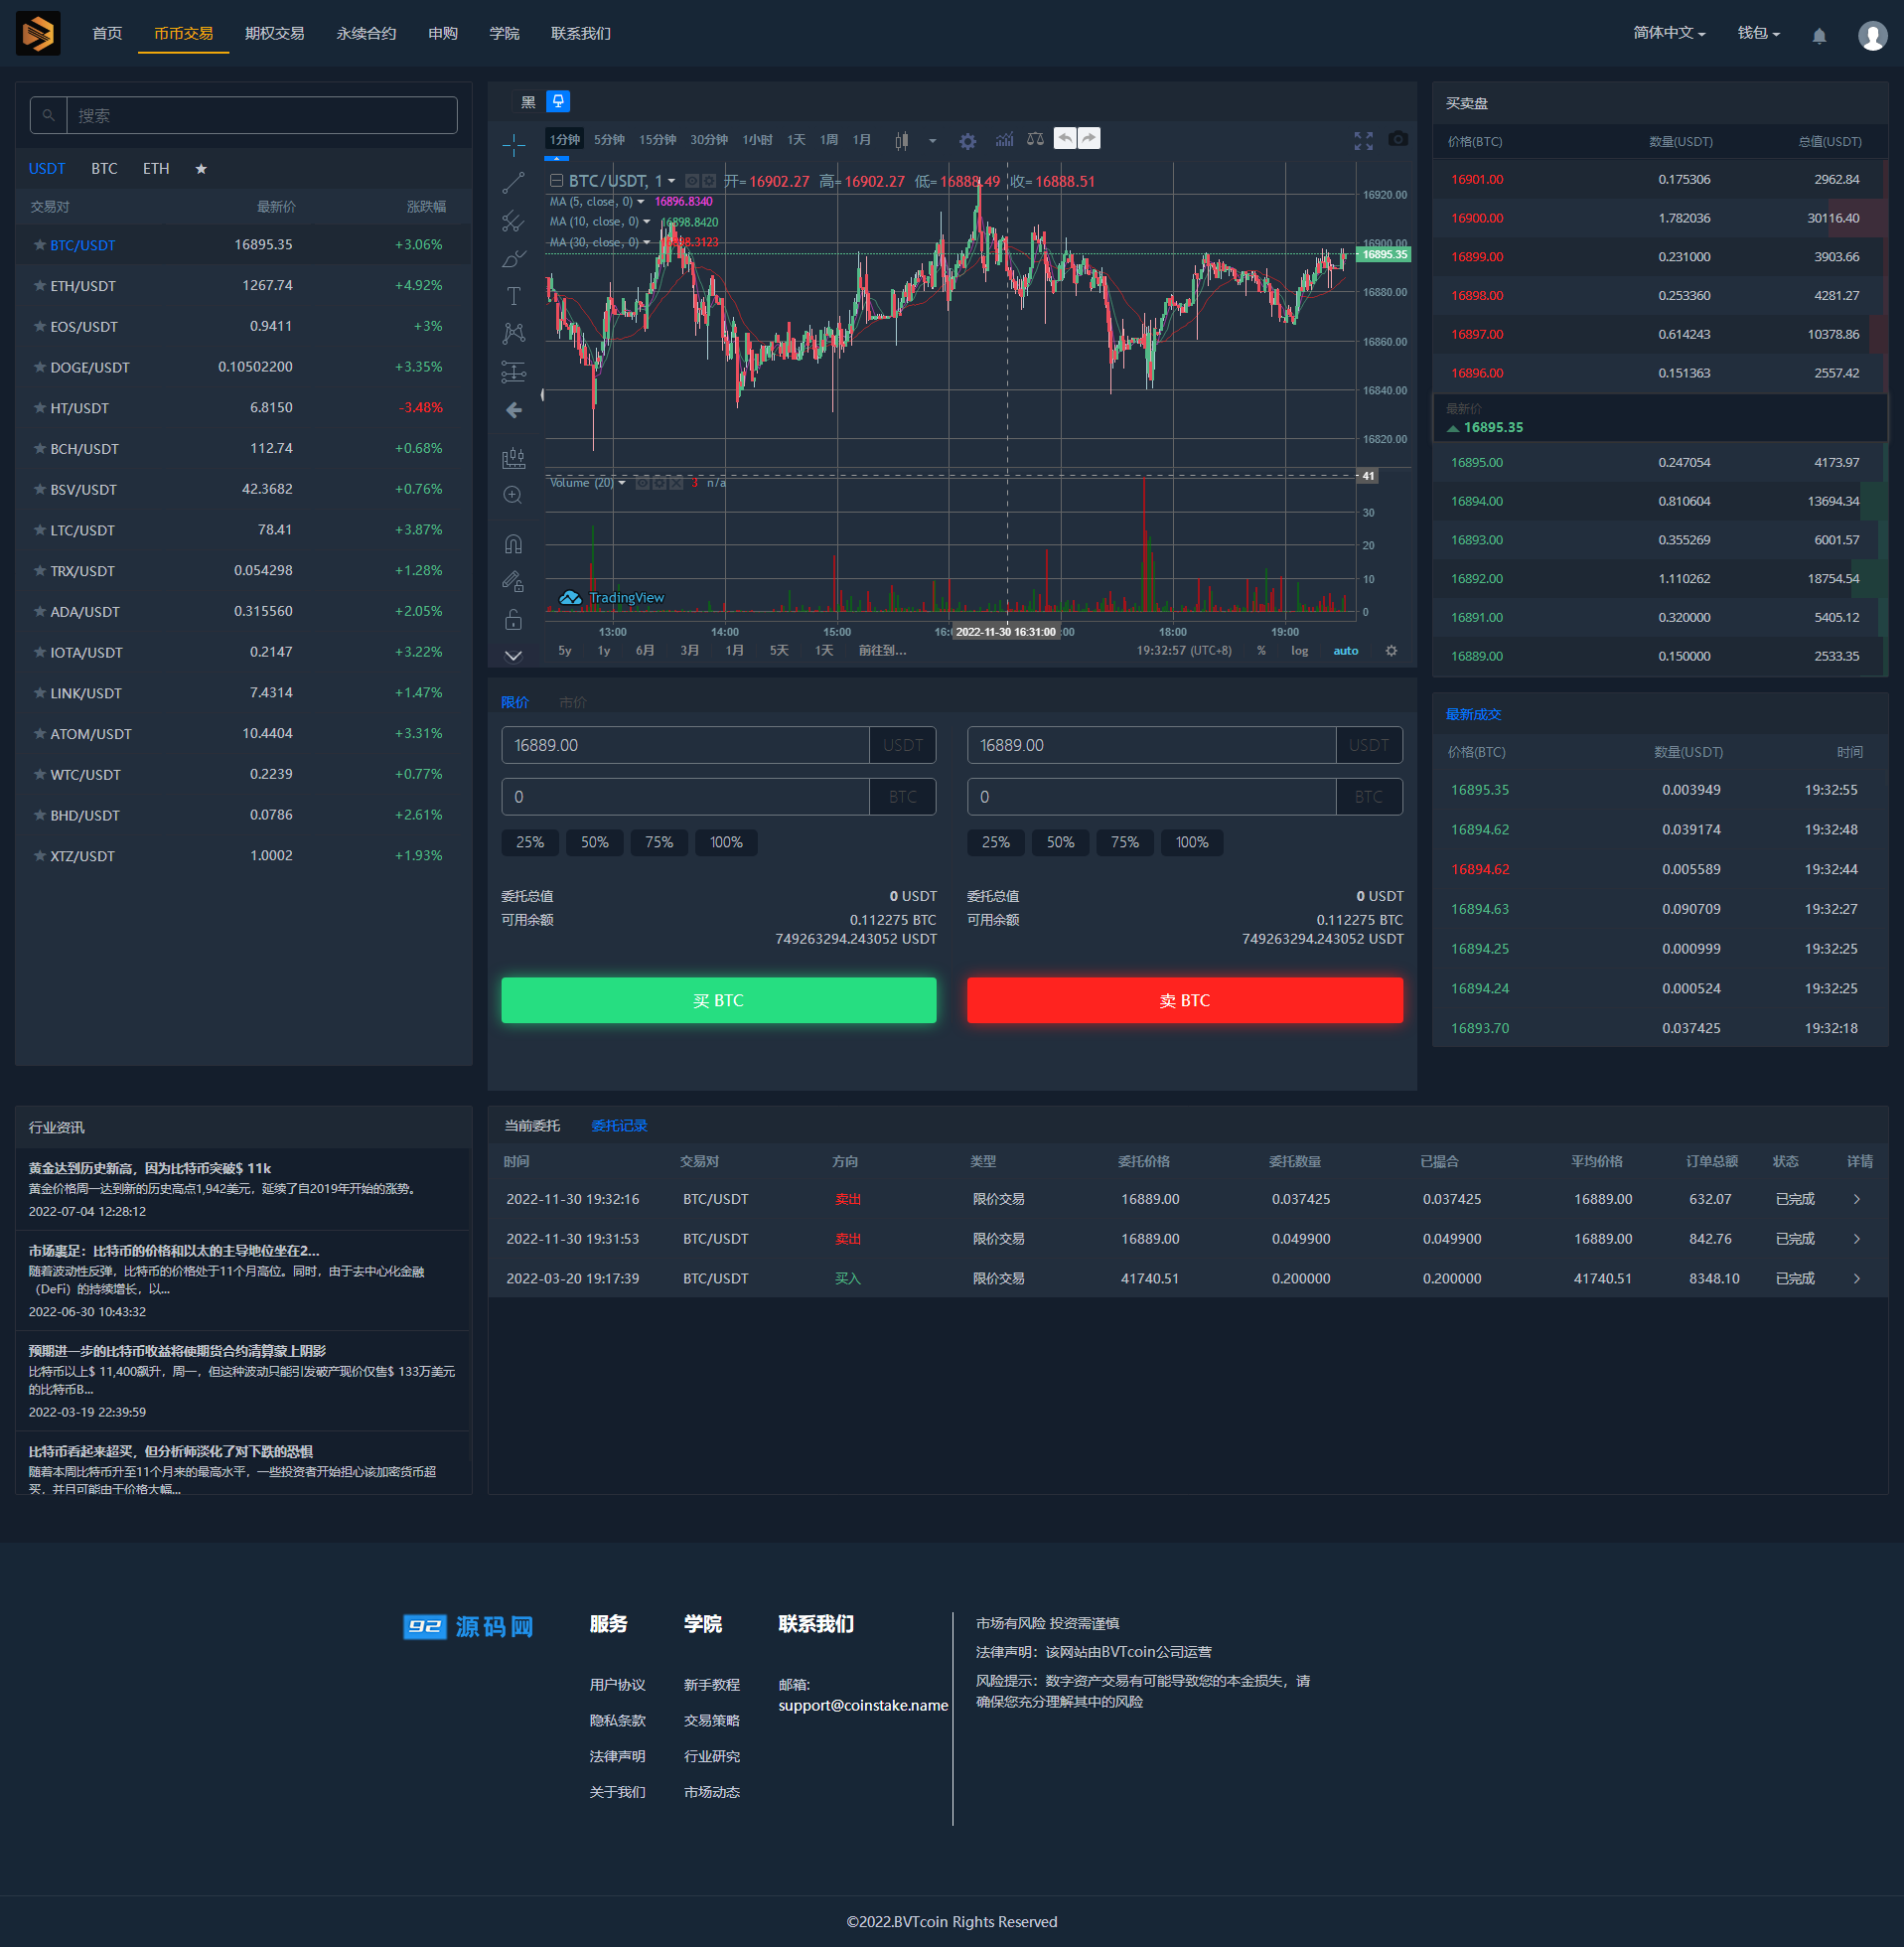This screenshot has width=1904, height=1947.
Task: Take a chart snapshot with camera icon
Action: pos(1397,140)
